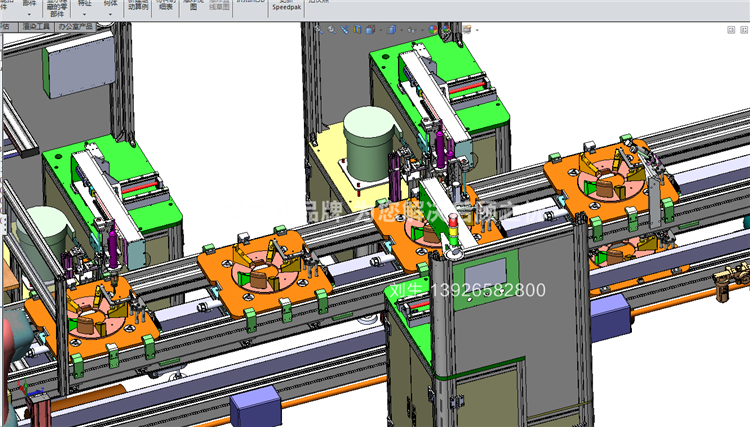Click 显示隐藏的零部件 ribbon button
Viewport: 750px width, 427px height.
[x=57, y=8]
